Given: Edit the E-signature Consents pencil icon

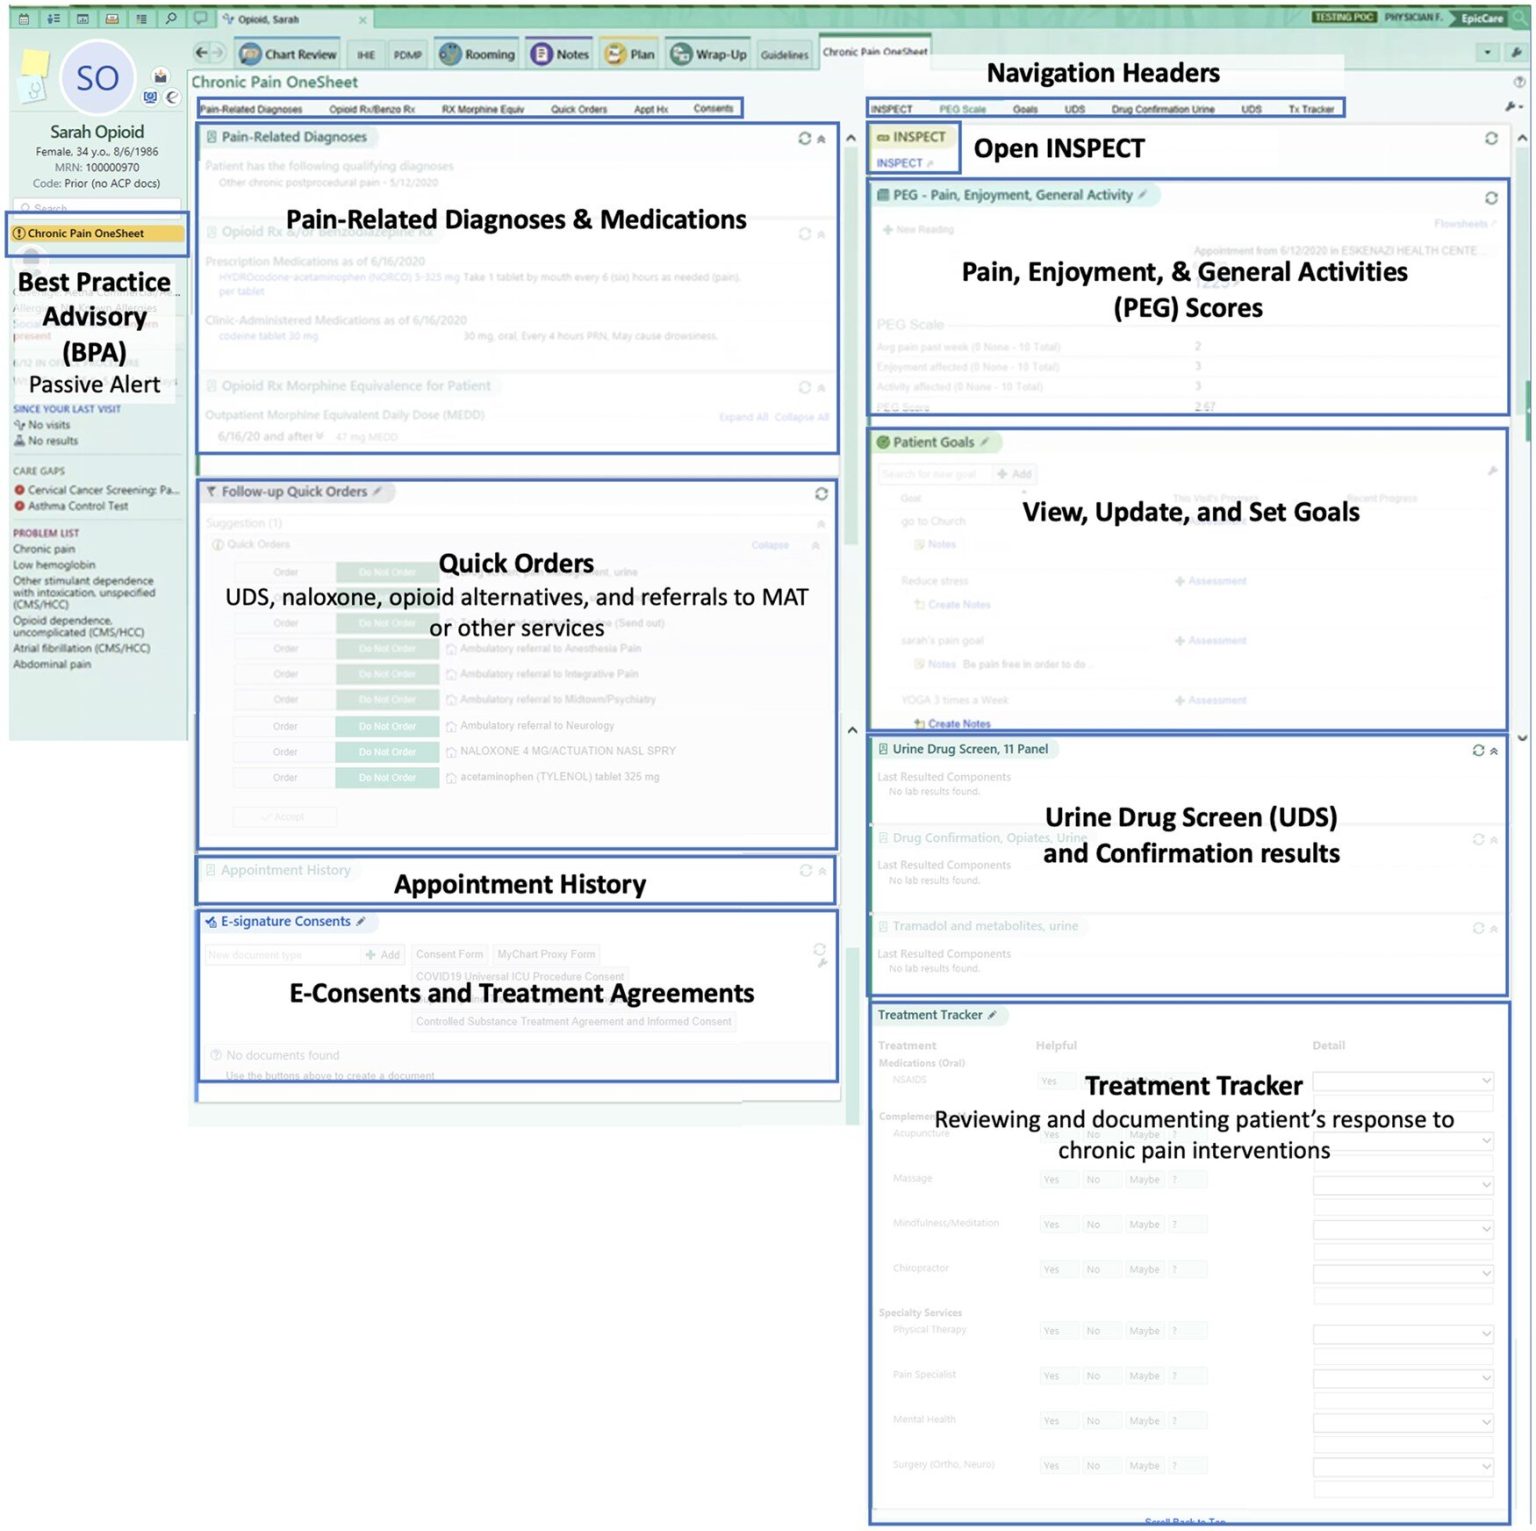Looking at the screenshot, I should pos(361,921).
